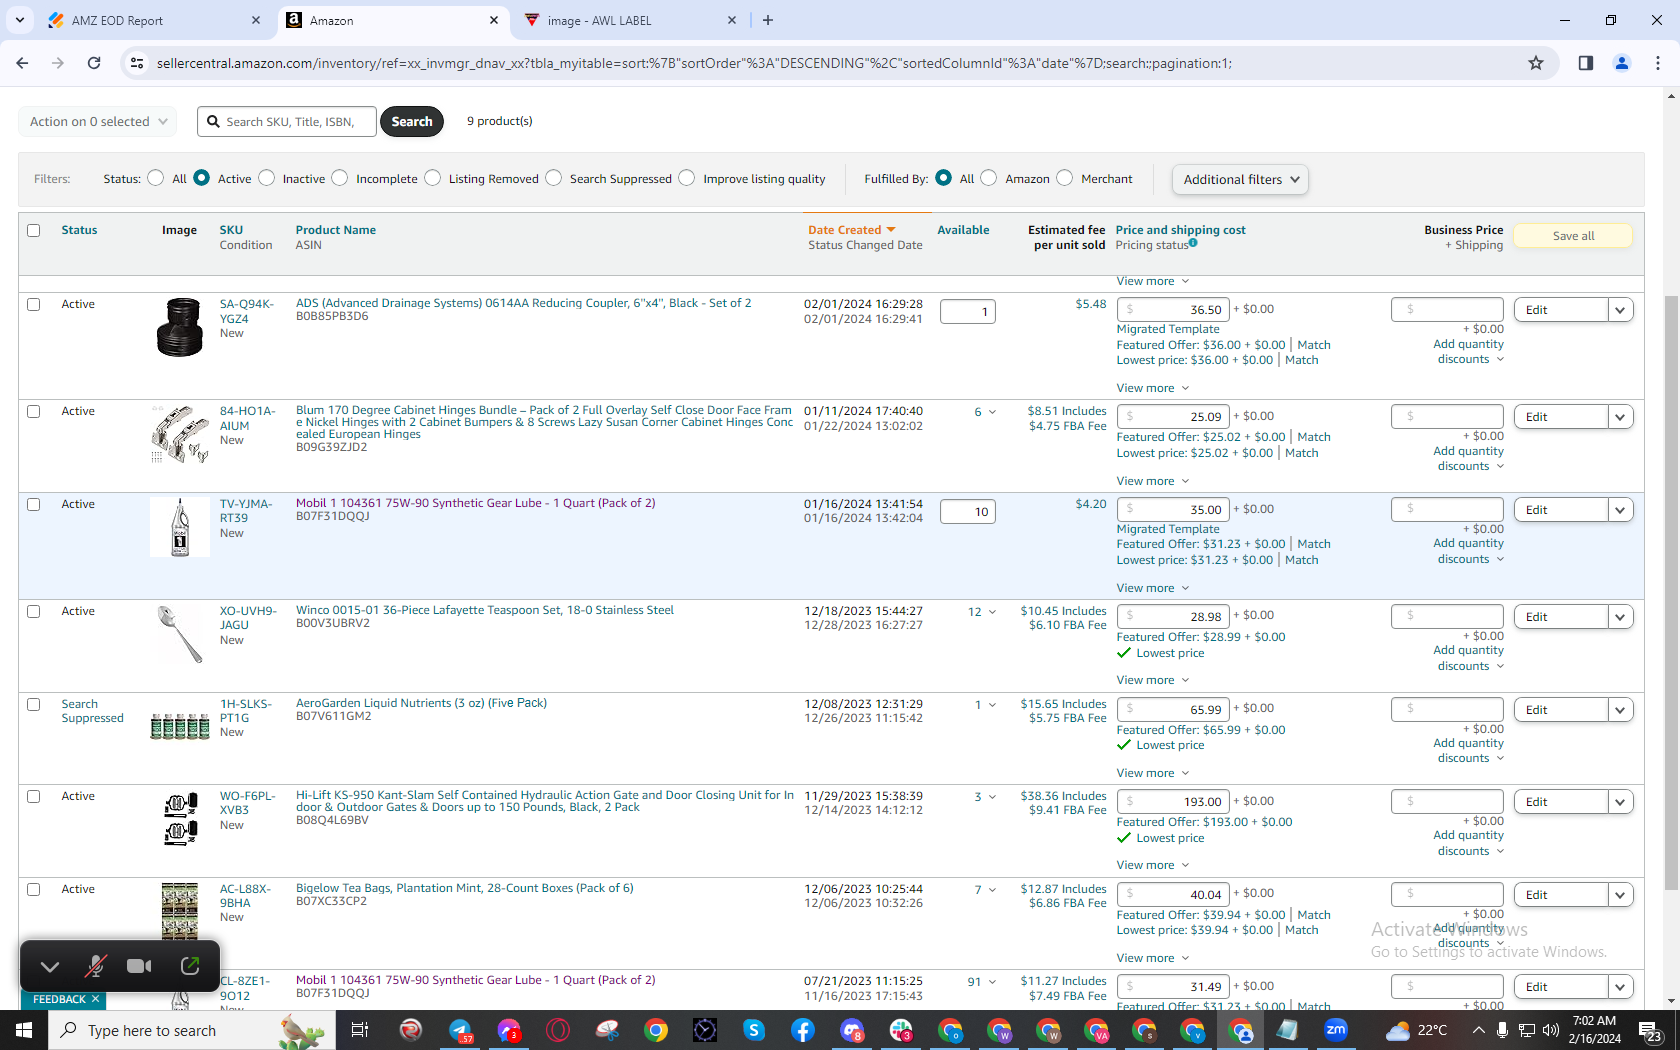Select the Listing Removed status filter
The image size is (1680, 1050).
tap(432, 178)
